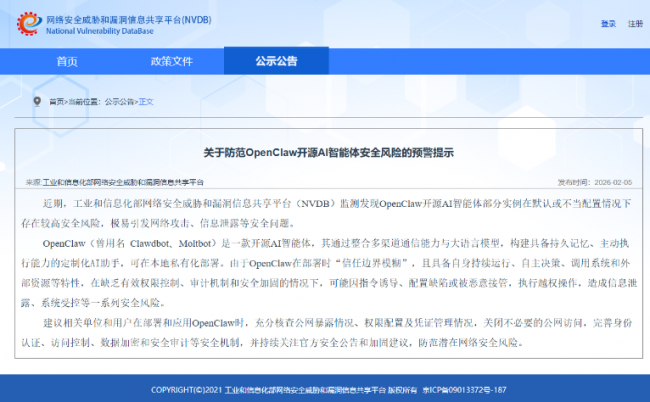
Task: Click the paragraph starting with 近期，工业和信息化部
Action: click(326, 213)
